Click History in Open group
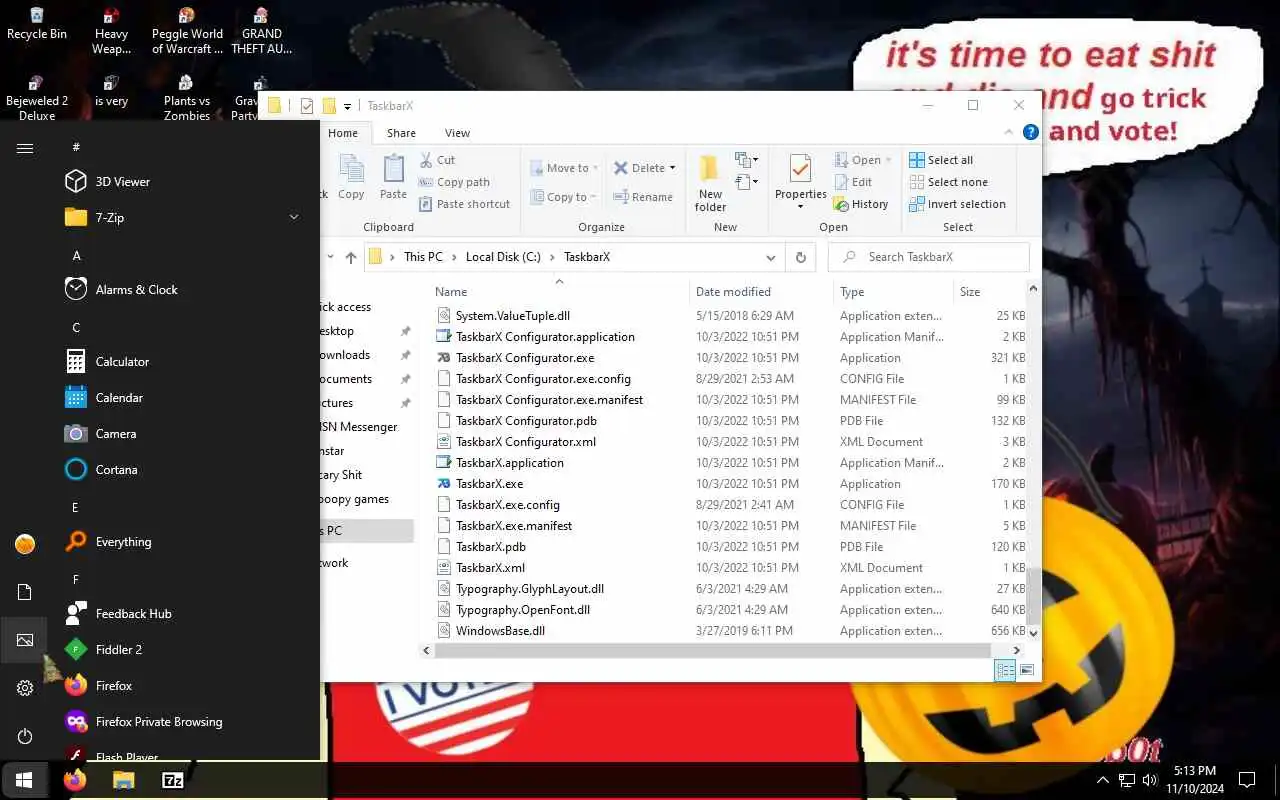This screenshot has width=1280, height=800. click(x=861, y=204)
